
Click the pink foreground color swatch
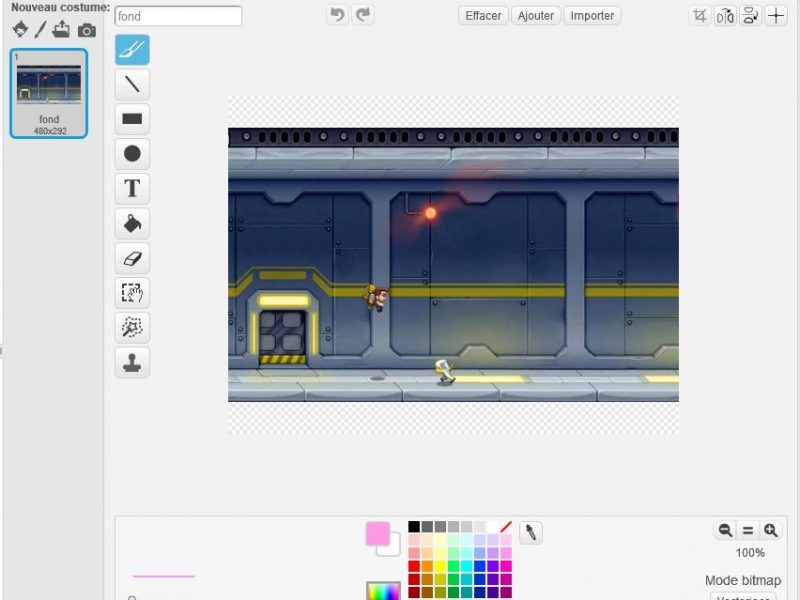pyautogui.click(x=378, y=534)
